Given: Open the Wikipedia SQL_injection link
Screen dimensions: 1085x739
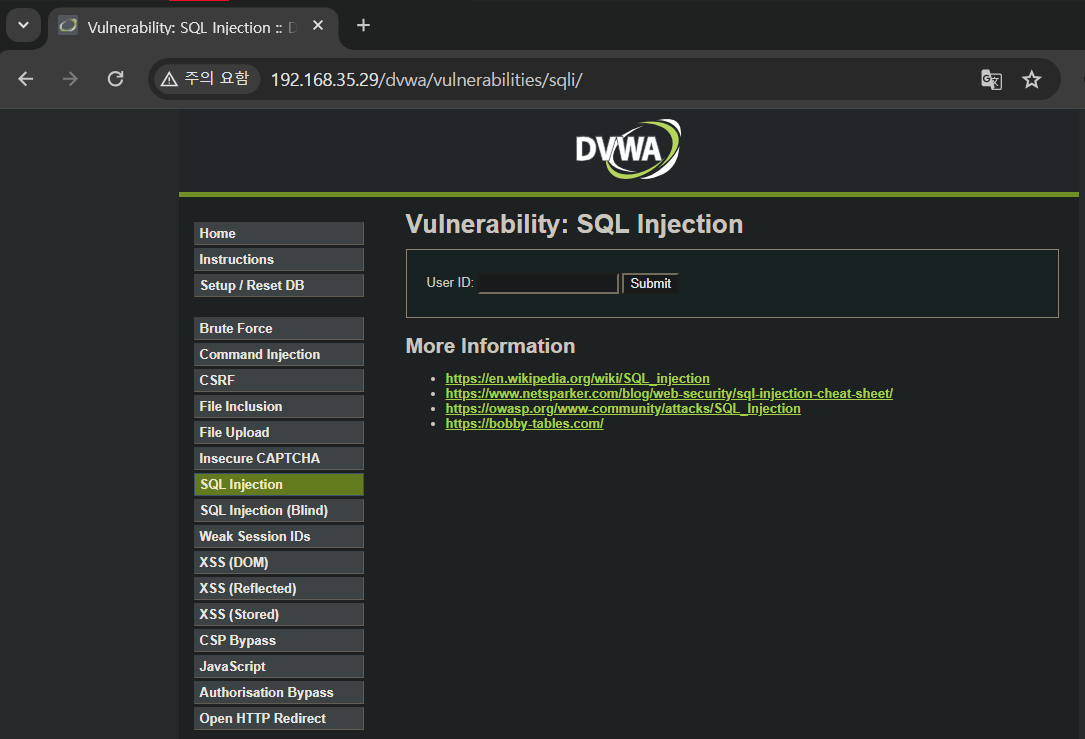Looking at the screenshot, I should click(577, 378).
